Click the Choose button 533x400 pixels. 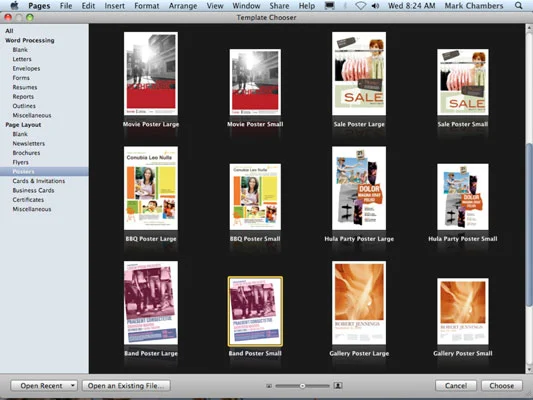click(x=502, y=386)
